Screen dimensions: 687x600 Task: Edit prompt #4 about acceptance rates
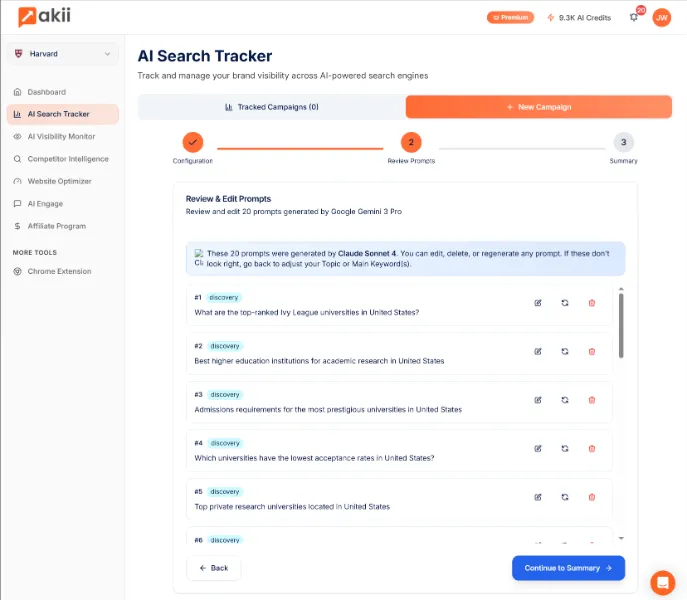point(538,448)
